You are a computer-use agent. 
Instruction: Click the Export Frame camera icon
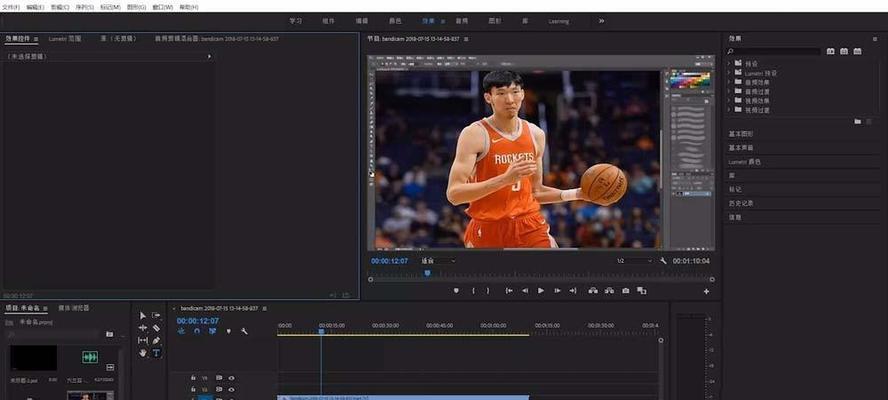(x=625, y=291)
